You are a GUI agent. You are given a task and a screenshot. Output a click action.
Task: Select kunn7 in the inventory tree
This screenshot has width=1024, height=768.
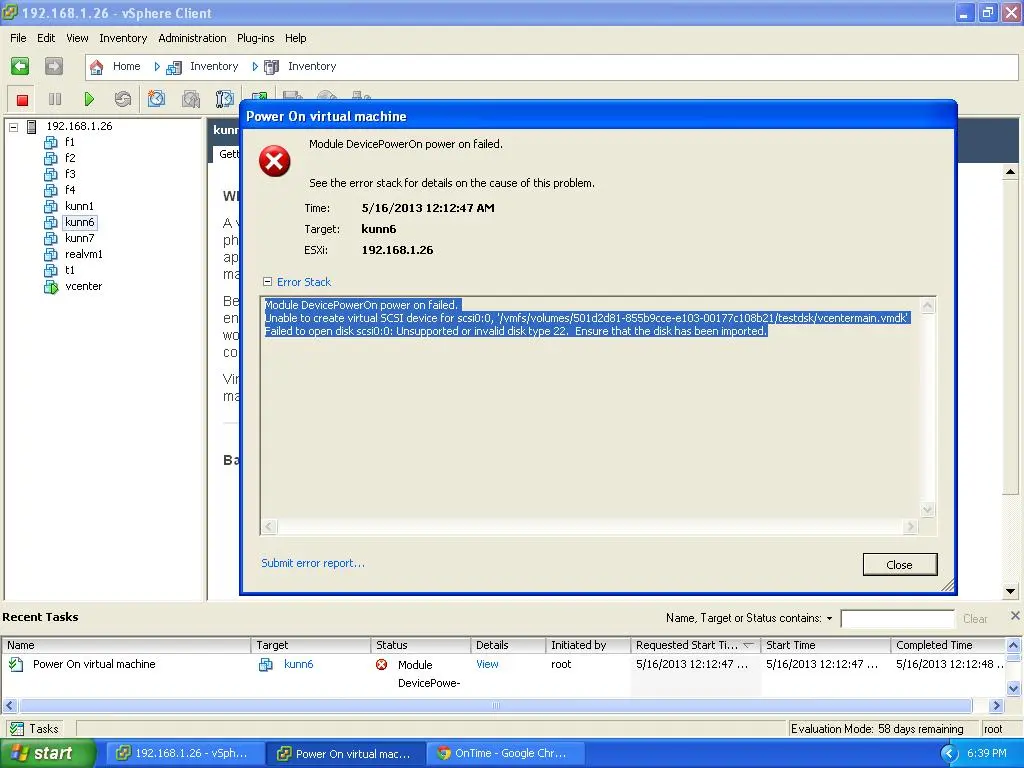click(79, 238)
